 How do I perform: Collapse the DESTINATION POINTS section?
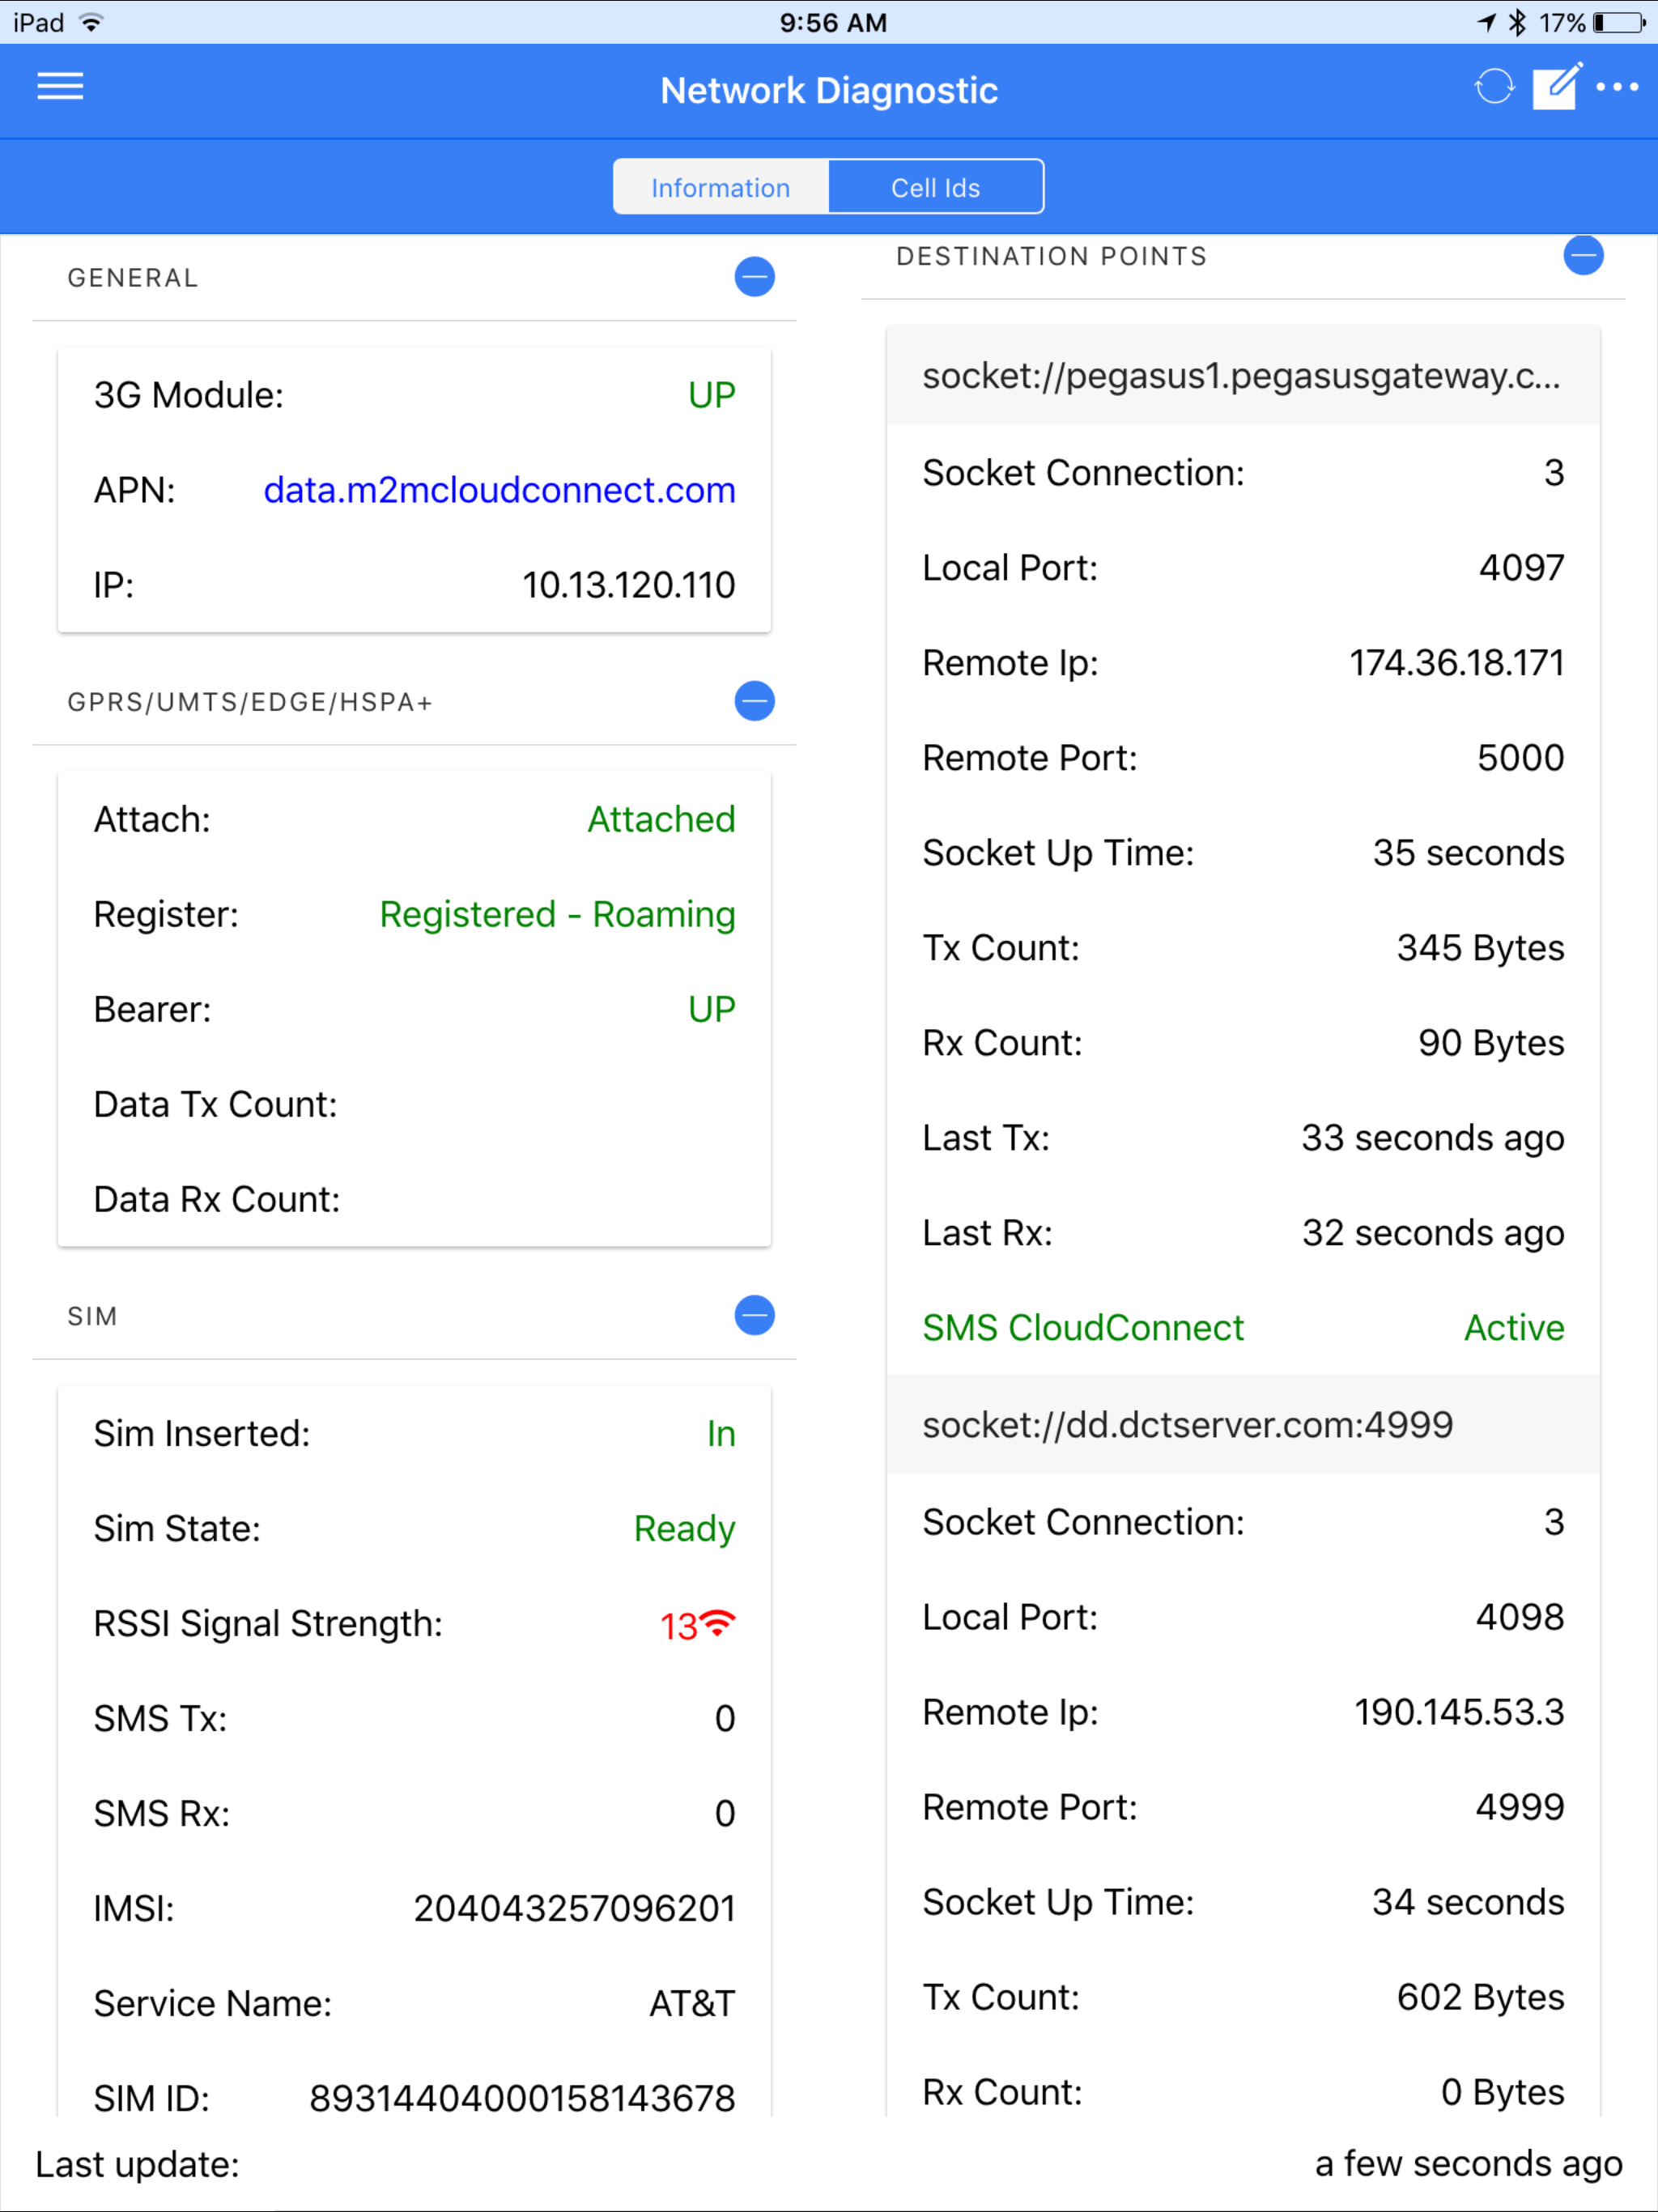pyautogui.click(x=1584, y=255)
